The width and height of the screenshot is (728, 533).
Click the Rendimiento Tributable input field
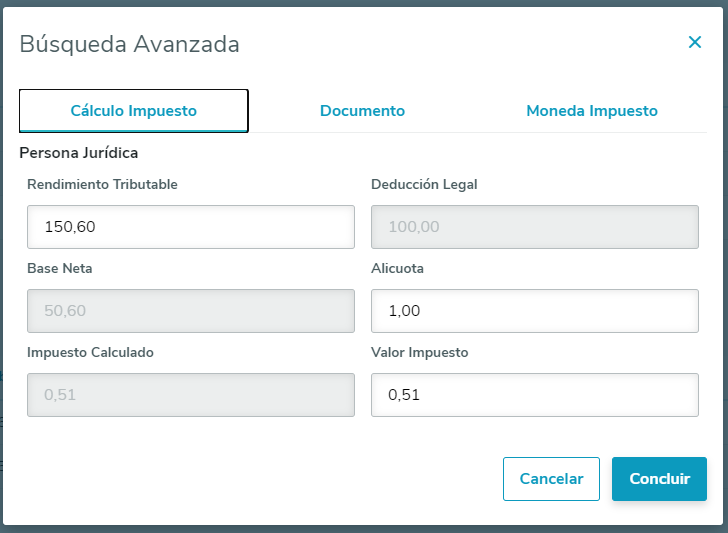pyautogui.click(x=191, y=227)
